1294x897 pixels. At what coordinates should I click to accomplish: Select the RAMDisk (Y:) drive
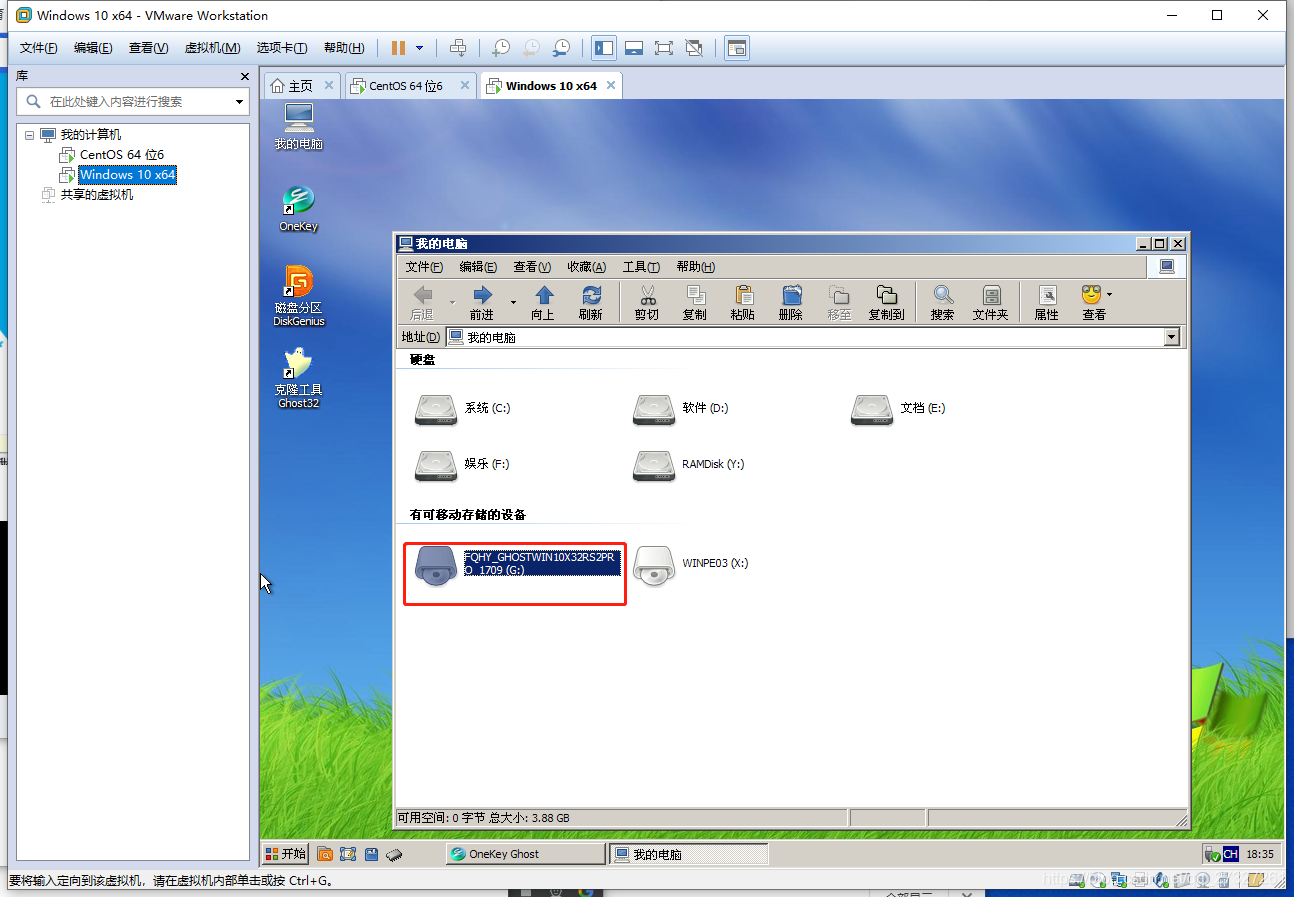click(689, 465)
